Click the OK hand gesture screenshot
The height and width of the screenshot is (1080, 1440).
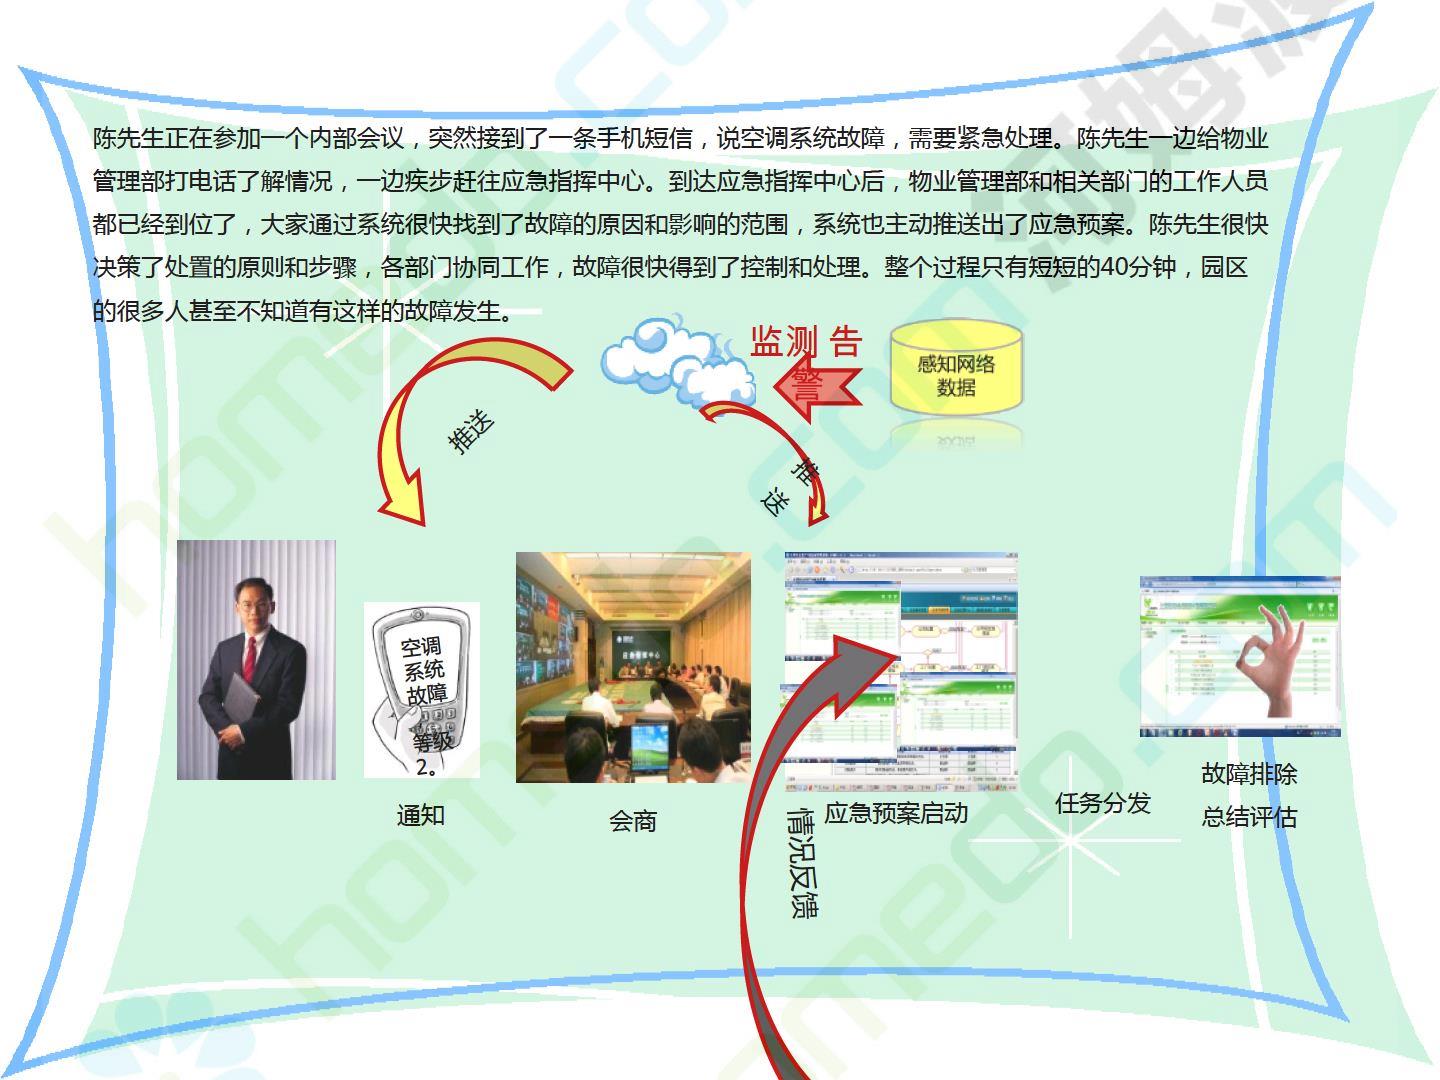1240,657
